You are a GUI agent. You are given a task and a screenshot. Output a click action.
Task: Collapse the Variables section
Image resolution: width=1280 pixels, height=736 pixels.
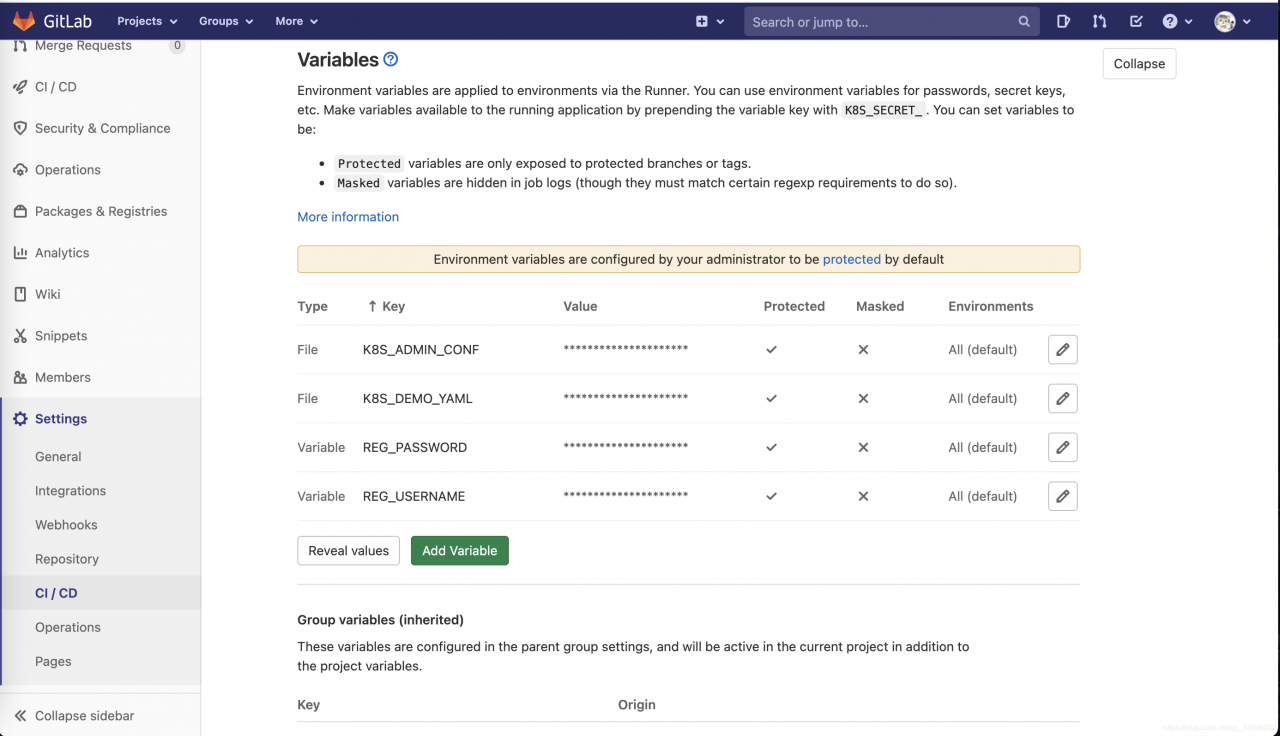1139,63
